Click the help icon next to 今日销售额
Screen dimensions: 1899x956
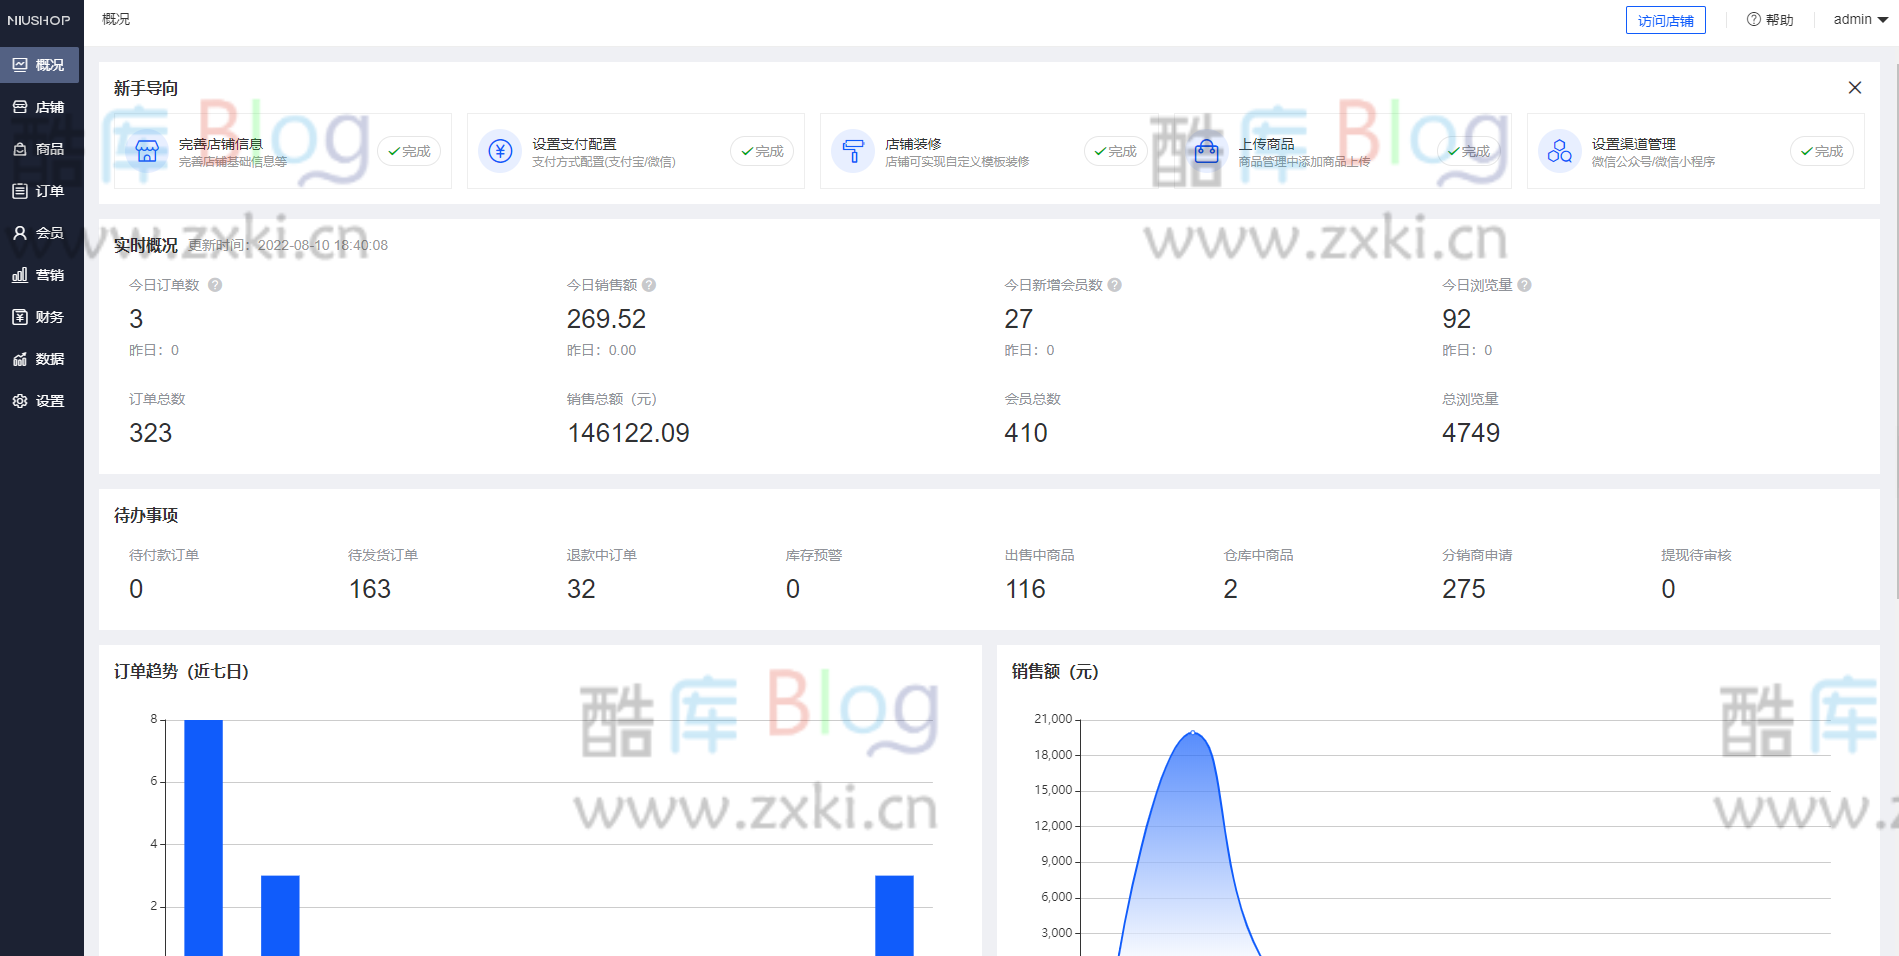coord(648,284)
